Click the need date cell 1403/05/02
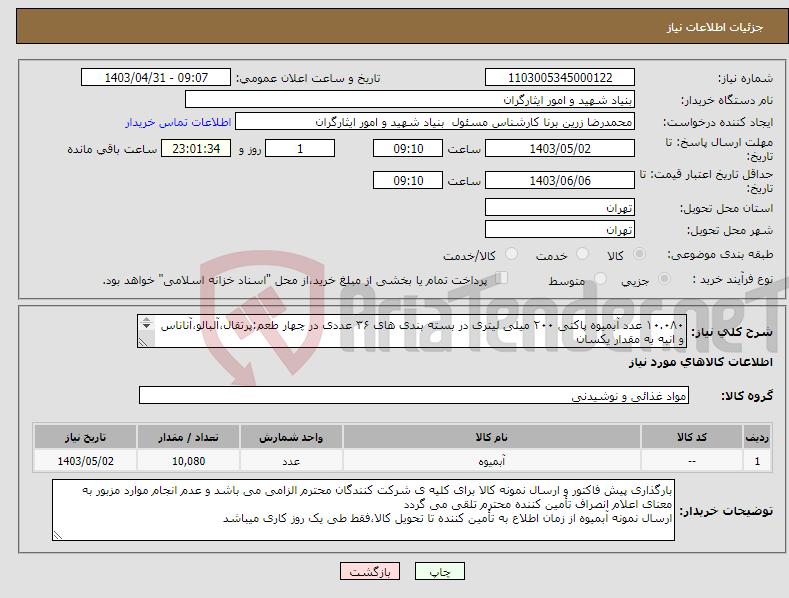789x598 pixels. [86, 461]
